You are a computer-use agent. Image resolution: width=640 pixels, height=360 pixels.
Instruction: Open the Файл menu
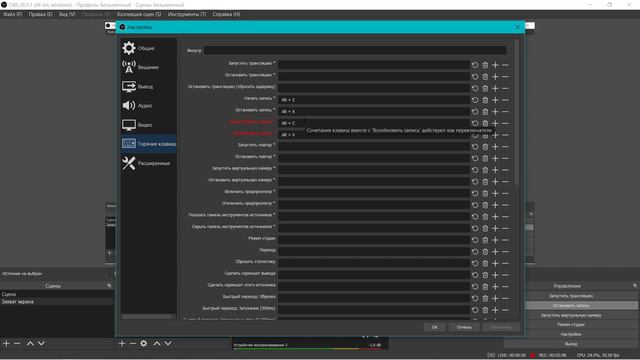[x=13, y=14]
